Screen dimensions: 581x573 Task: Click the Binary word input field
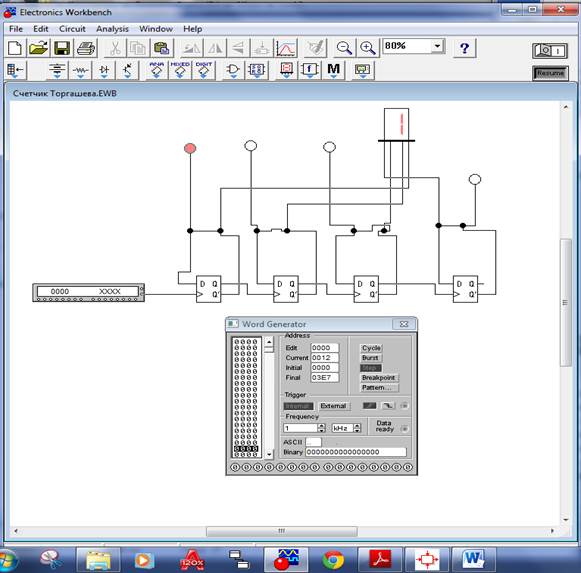click(x=356, y=452)
